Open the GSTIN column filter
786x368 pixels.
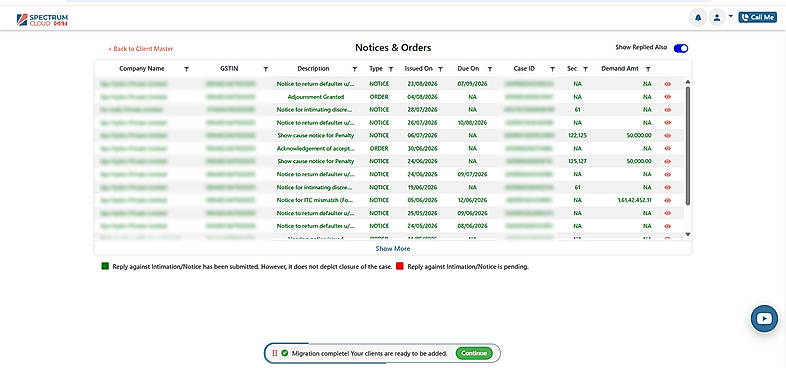266,69
